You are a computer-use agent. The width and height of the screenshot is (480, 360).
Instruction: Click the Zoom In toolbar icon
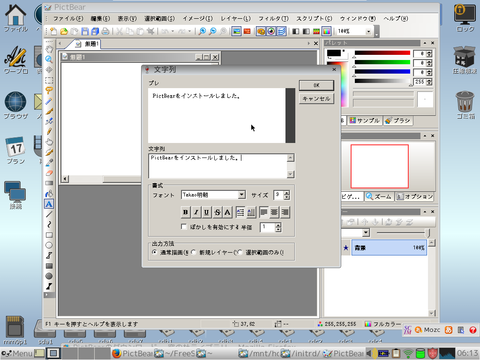point(202,31)
